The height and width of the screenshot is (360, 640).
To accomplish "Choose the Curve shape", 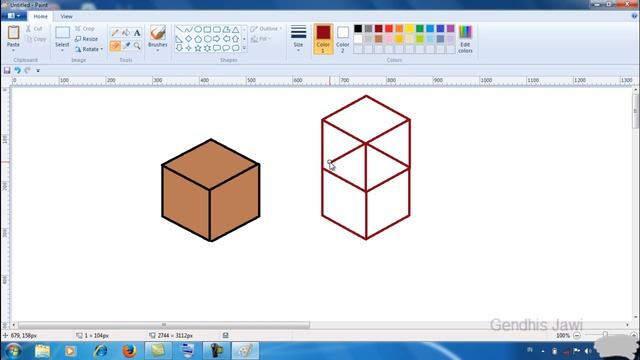I will 188,29.
